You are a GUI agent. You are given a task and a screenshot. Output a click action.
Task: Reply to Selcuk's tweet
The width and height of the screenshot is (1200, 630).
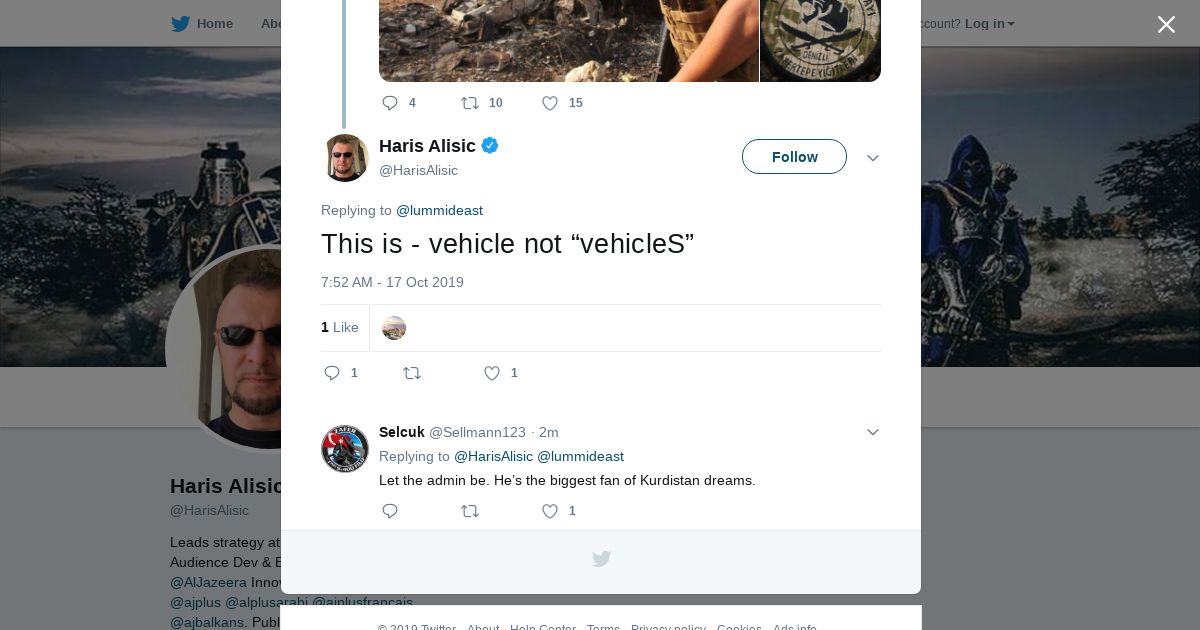[x=390, y=511]
